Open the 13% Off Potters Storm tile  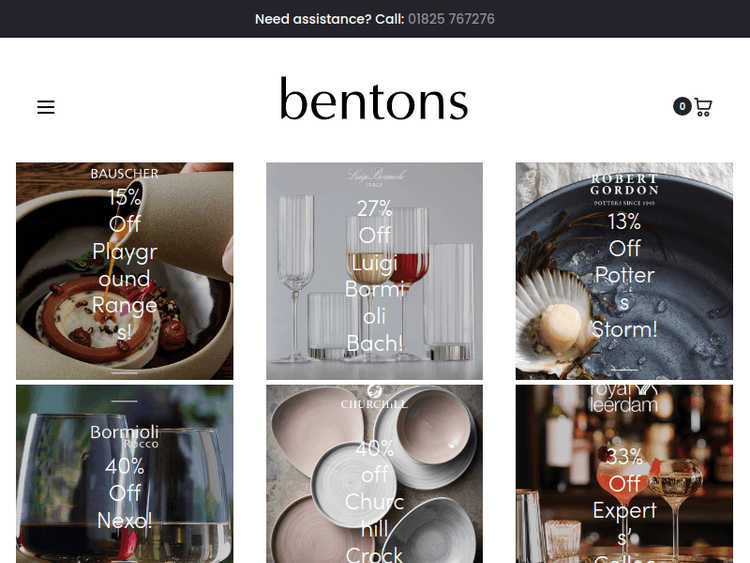pyautogui.click(x=624, y=271)
